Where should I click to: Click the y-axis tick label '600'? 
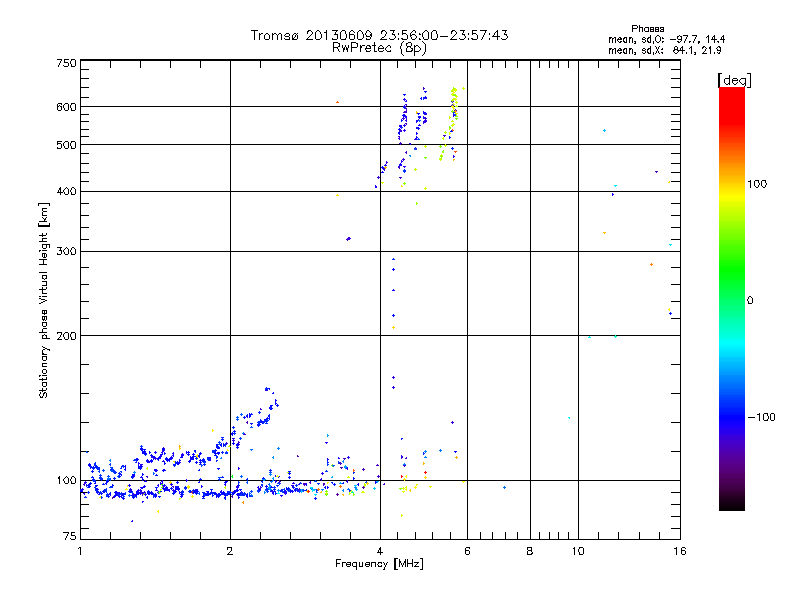tap(66, 107)
